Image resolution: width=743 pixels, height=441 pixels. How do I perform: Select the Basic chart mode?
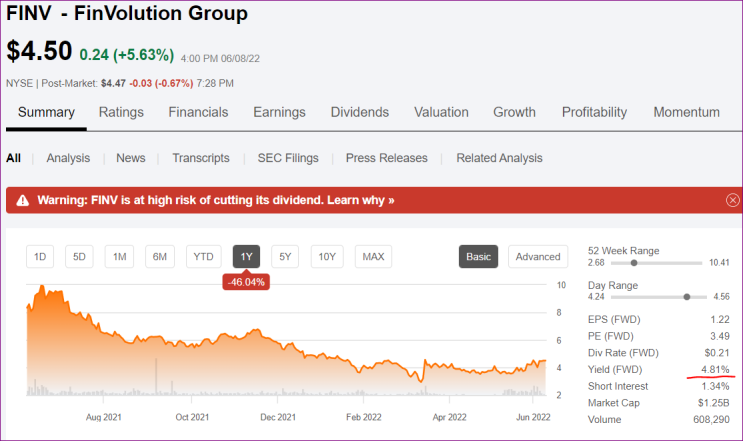point(478,257)
